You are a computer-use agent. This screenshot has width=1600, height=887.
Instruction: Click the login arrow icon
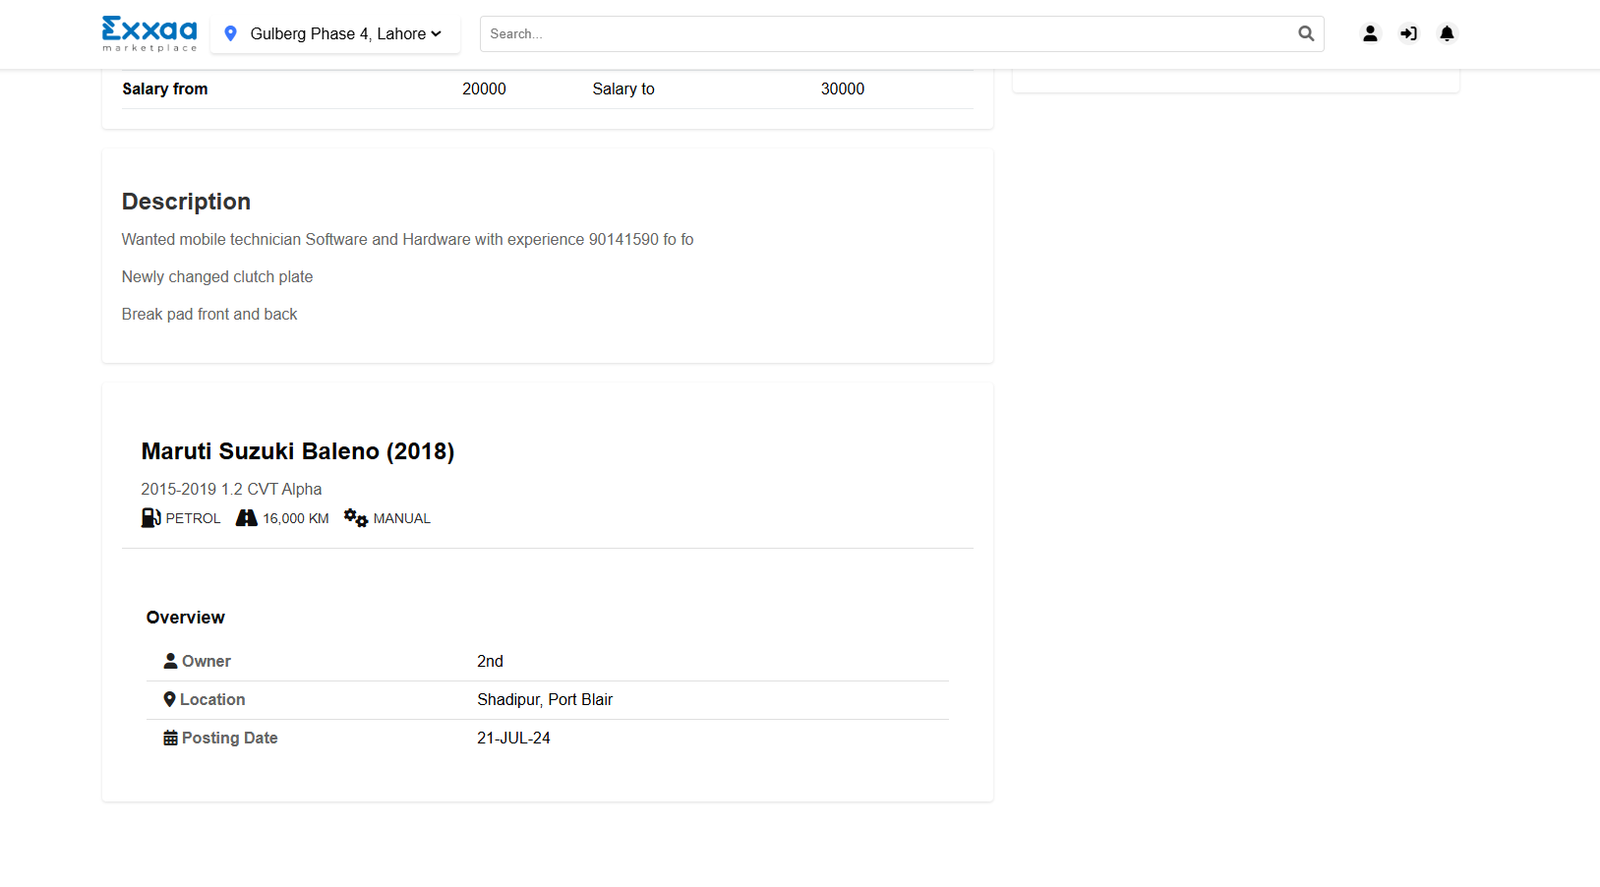pos(1408,34)
